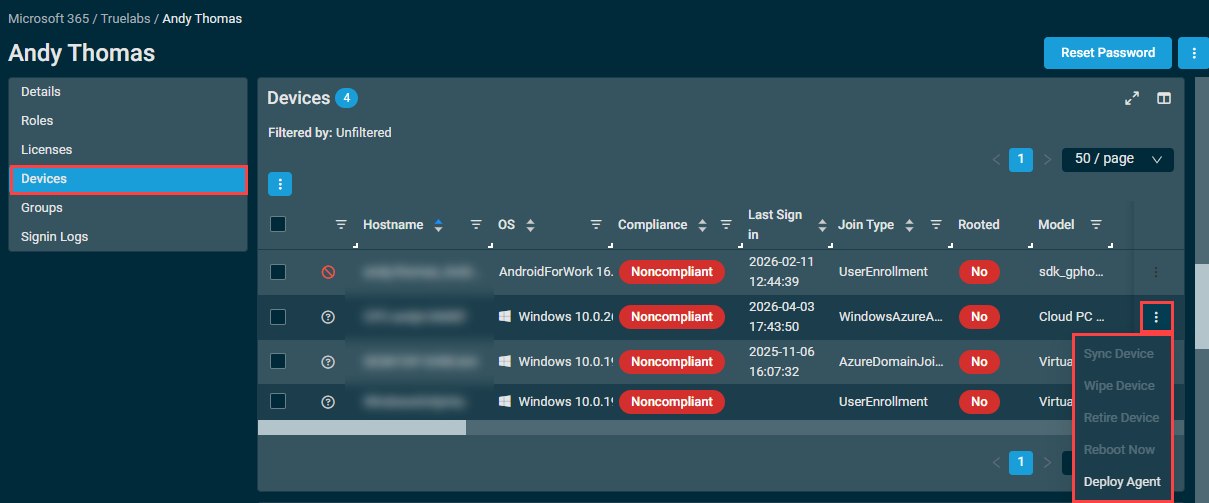This screenshot has height=503, width=1209.
Task: Open actions menu for the AndroidForWork device row
Action: click(x=1156, y=272)
